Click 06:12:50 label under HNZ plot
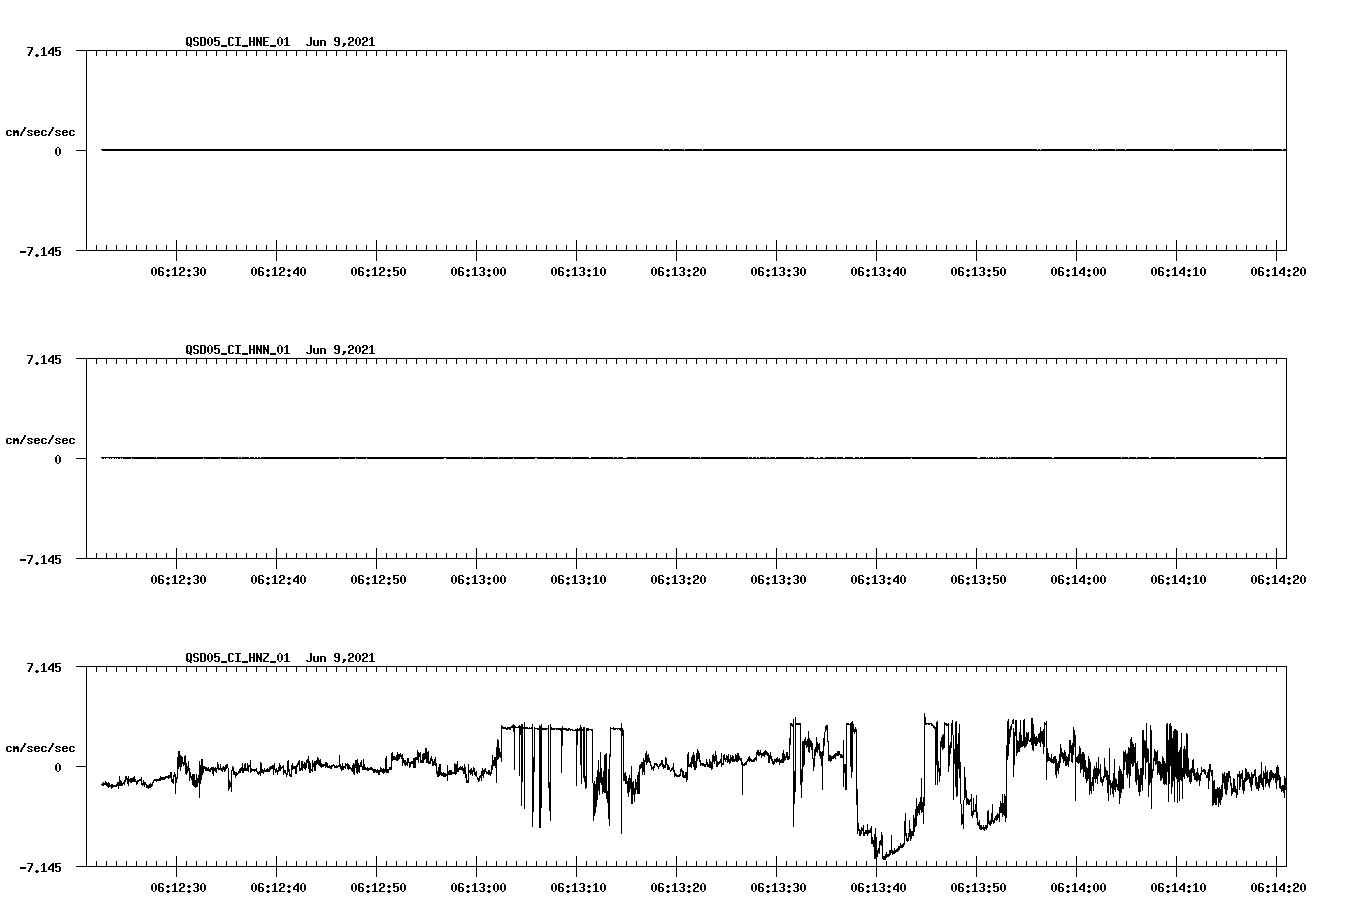 tap(378, 887)
